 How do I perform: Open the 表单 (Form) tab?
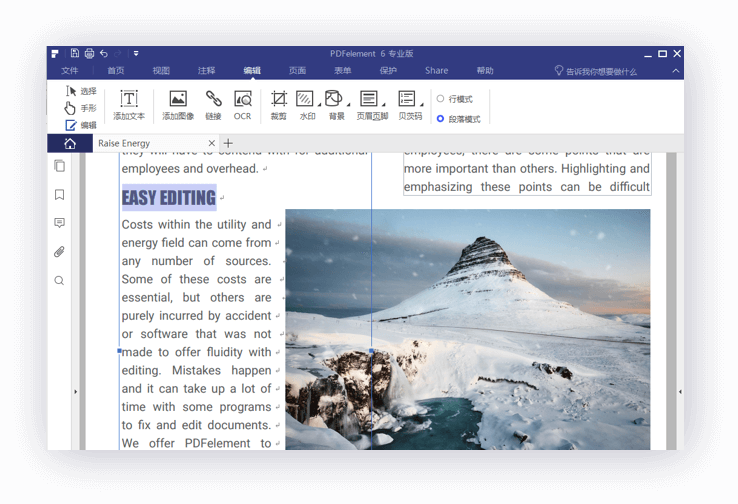point(343,71)
